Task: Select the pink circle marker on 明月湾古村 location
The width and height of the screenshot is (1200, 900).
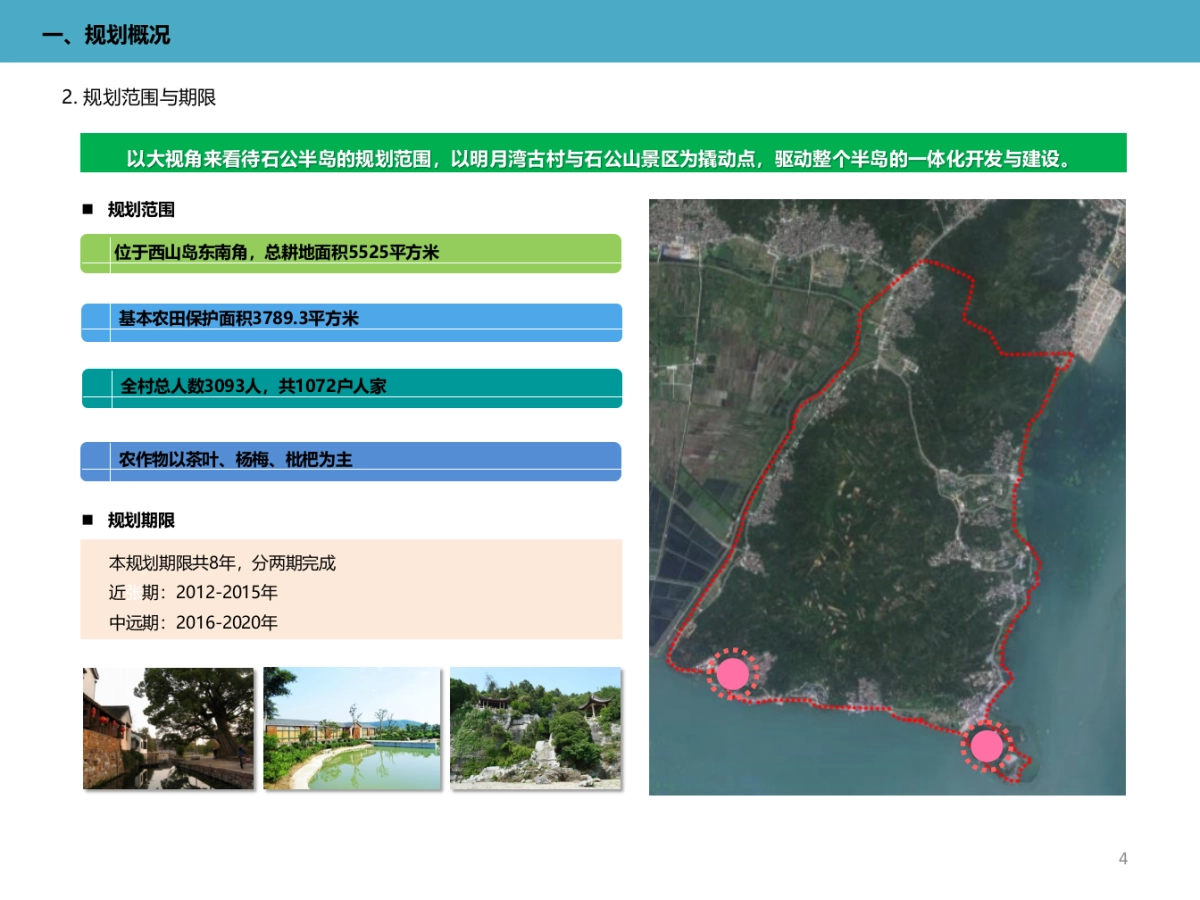Action: [x=733, y=674]
